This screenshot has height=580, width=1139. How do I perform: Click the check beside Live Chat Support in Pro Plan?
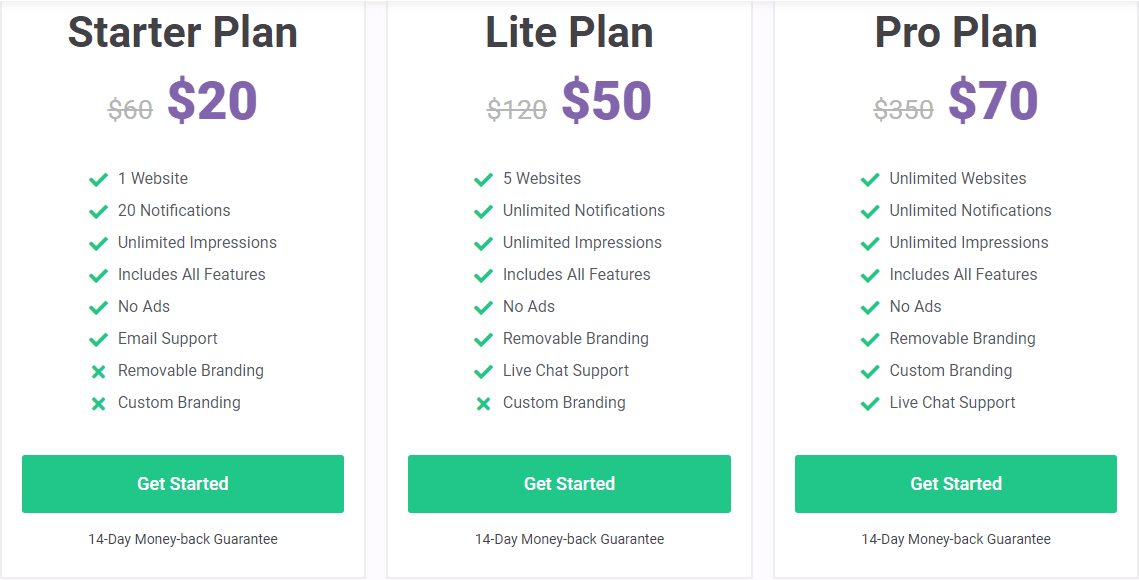[870, 402]
